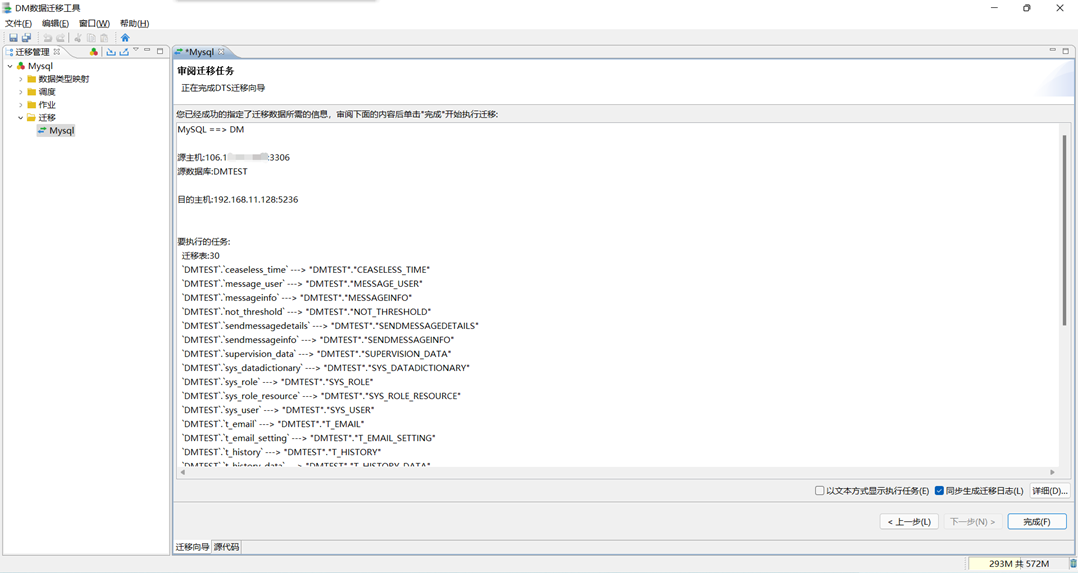Click the Save toolbar icon

click(13, 38)
